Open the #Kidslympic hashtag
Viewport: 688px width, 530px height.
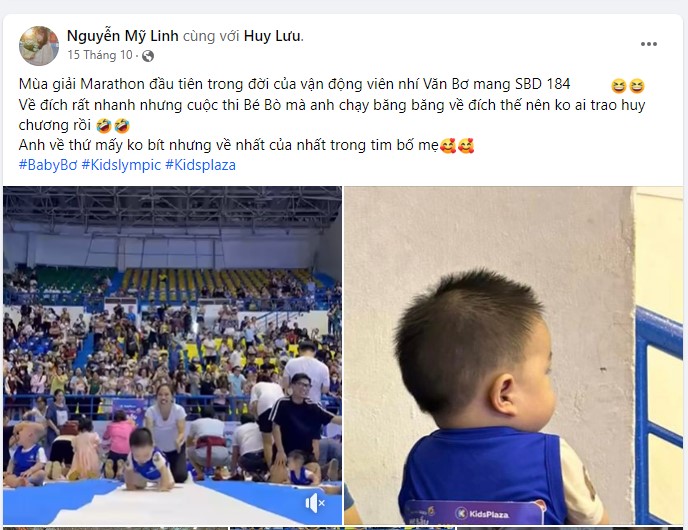pos(121,165)
